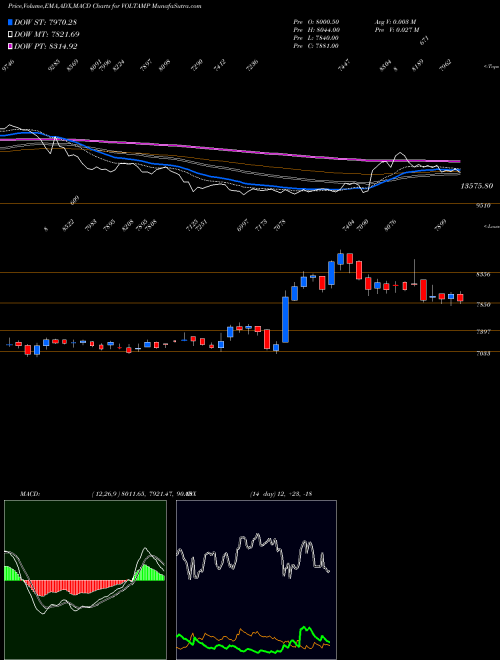Viewport: 500px width, 660px height.
Task: Click the 7962 top-row price label
Action: (x=445, y=67)
